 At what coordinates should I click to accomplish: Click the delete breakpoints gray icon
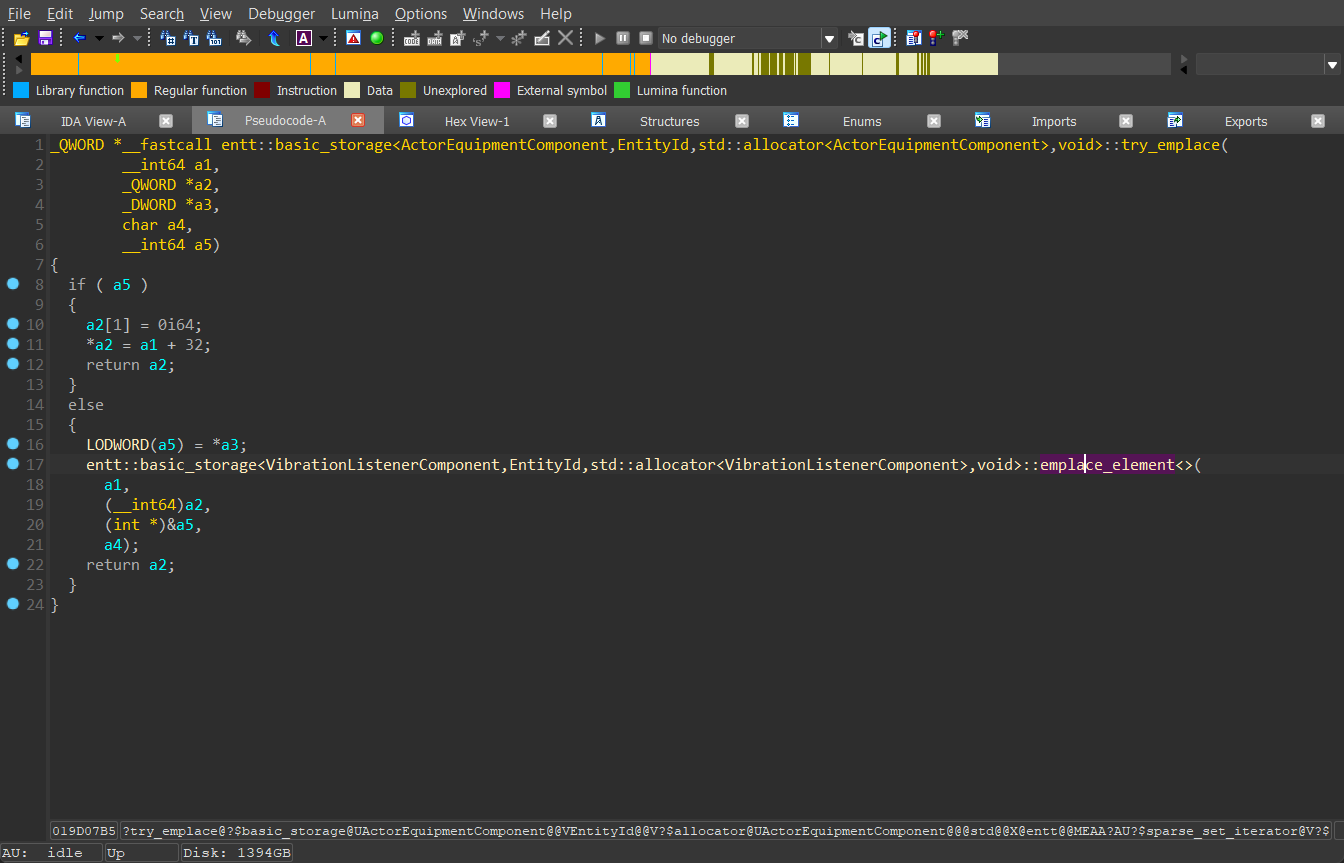961,38
